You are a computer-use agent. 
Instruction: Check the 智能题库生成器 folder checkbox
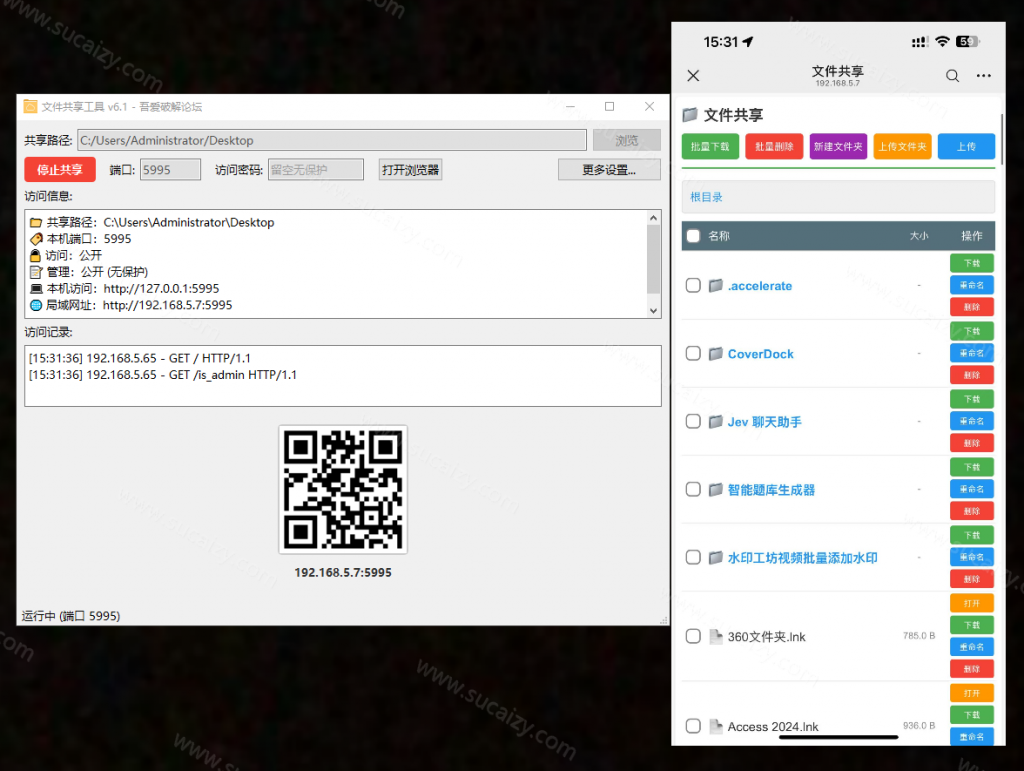pyautogui.click(x=693, y=489)
